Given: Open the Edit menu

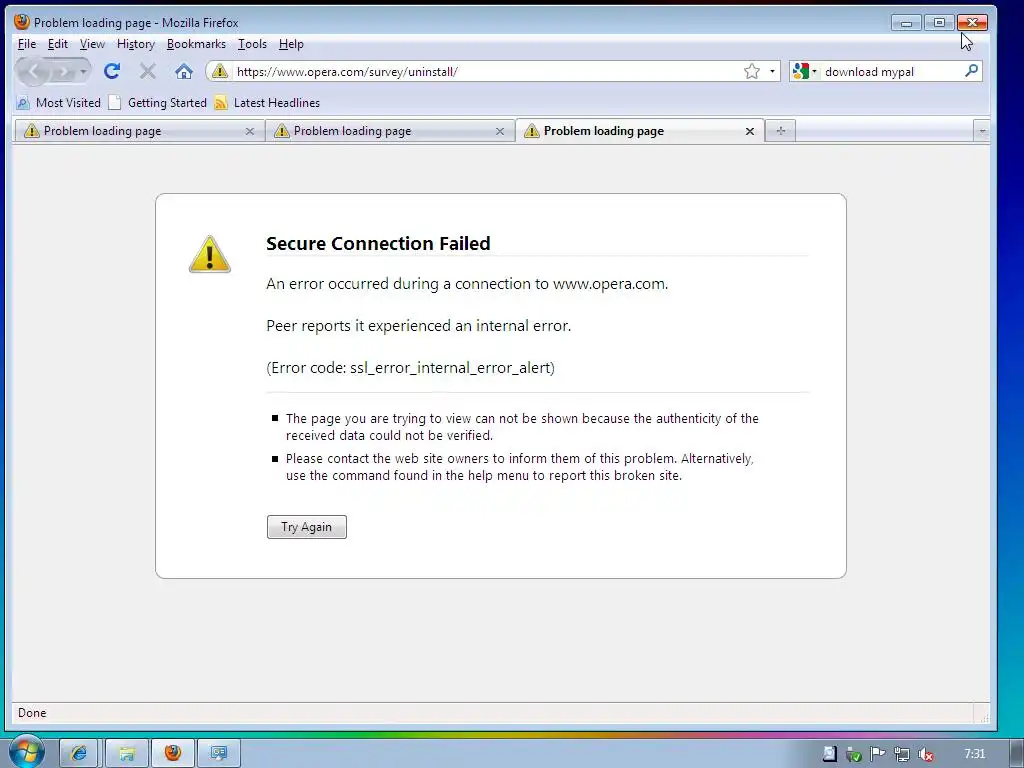Looking at the screenshot, I should (x=57, y=44).
